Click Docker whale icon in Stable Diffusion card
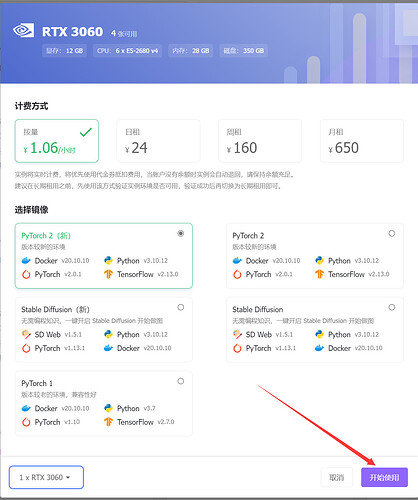418x500 pixels. tap(319, 348)
